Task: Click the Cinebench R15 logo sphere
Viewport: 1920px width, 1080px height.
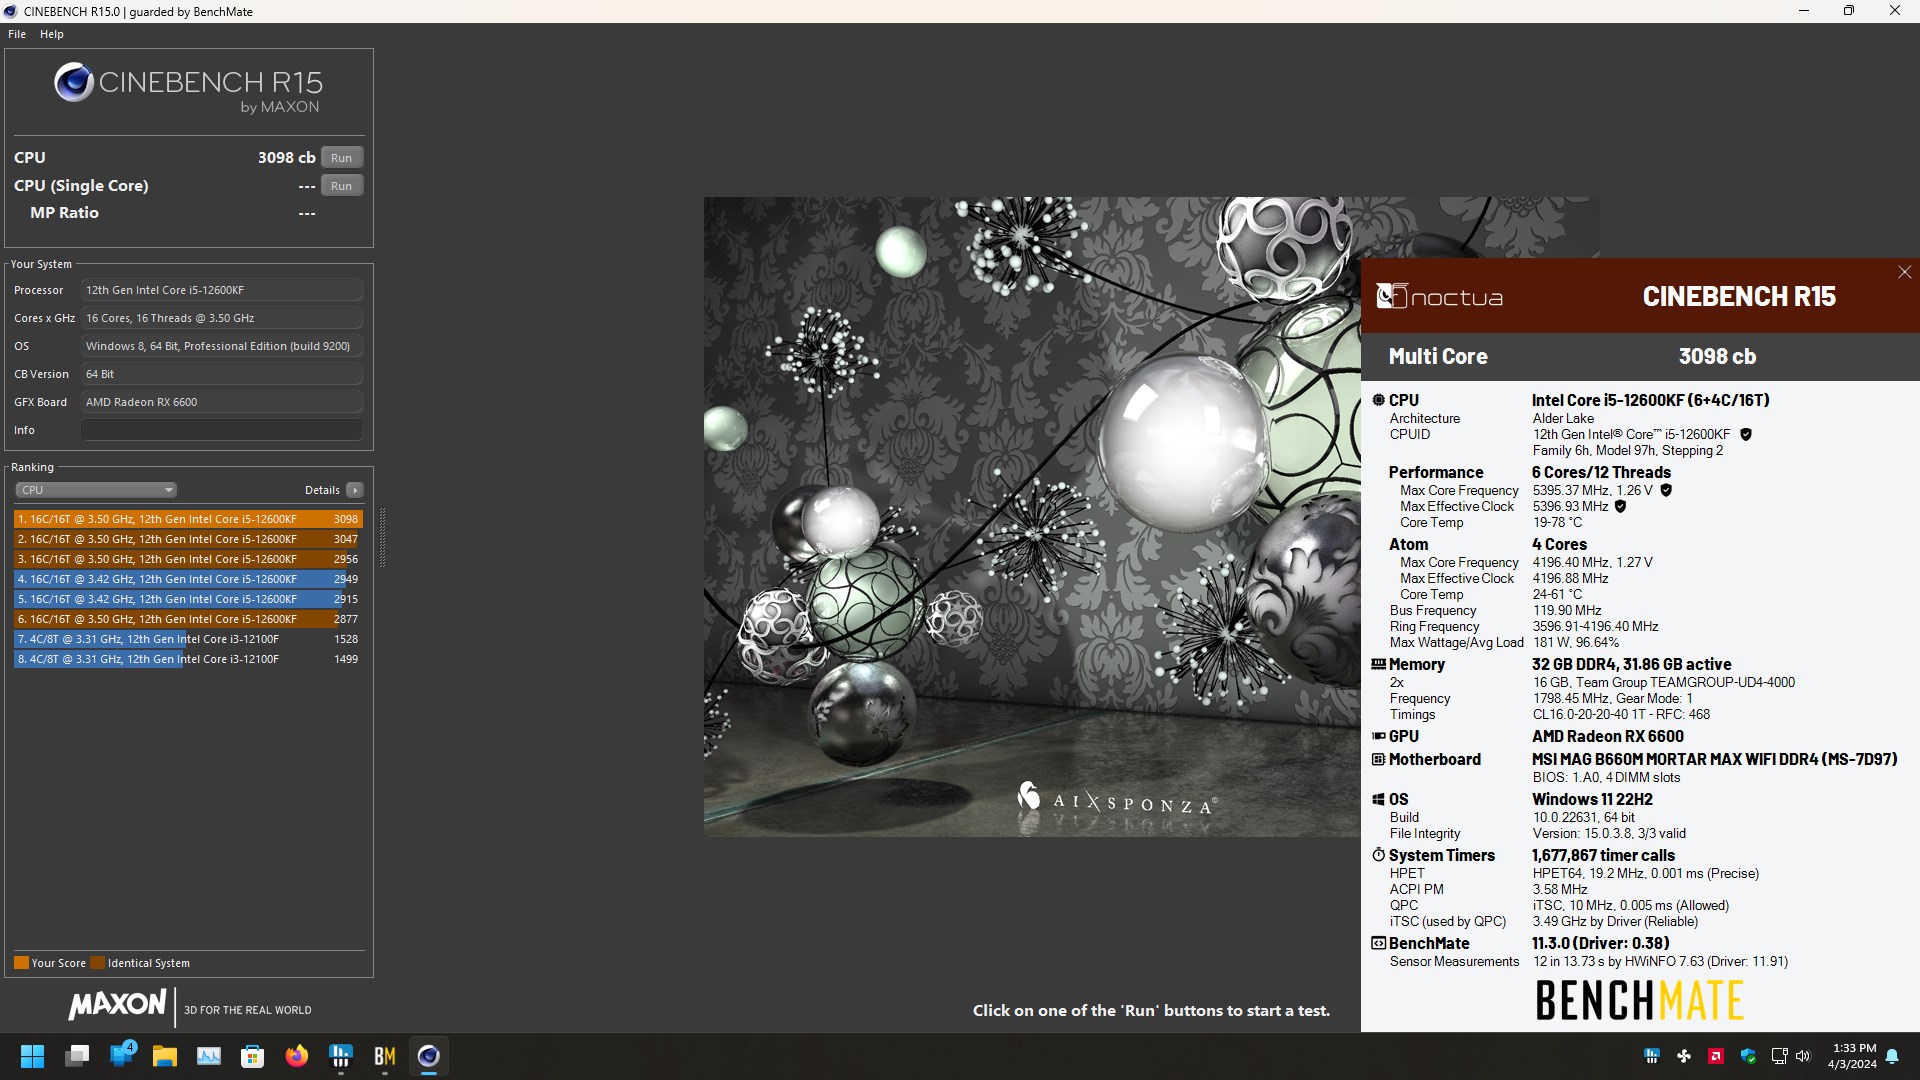Action: tap(74, 82)
